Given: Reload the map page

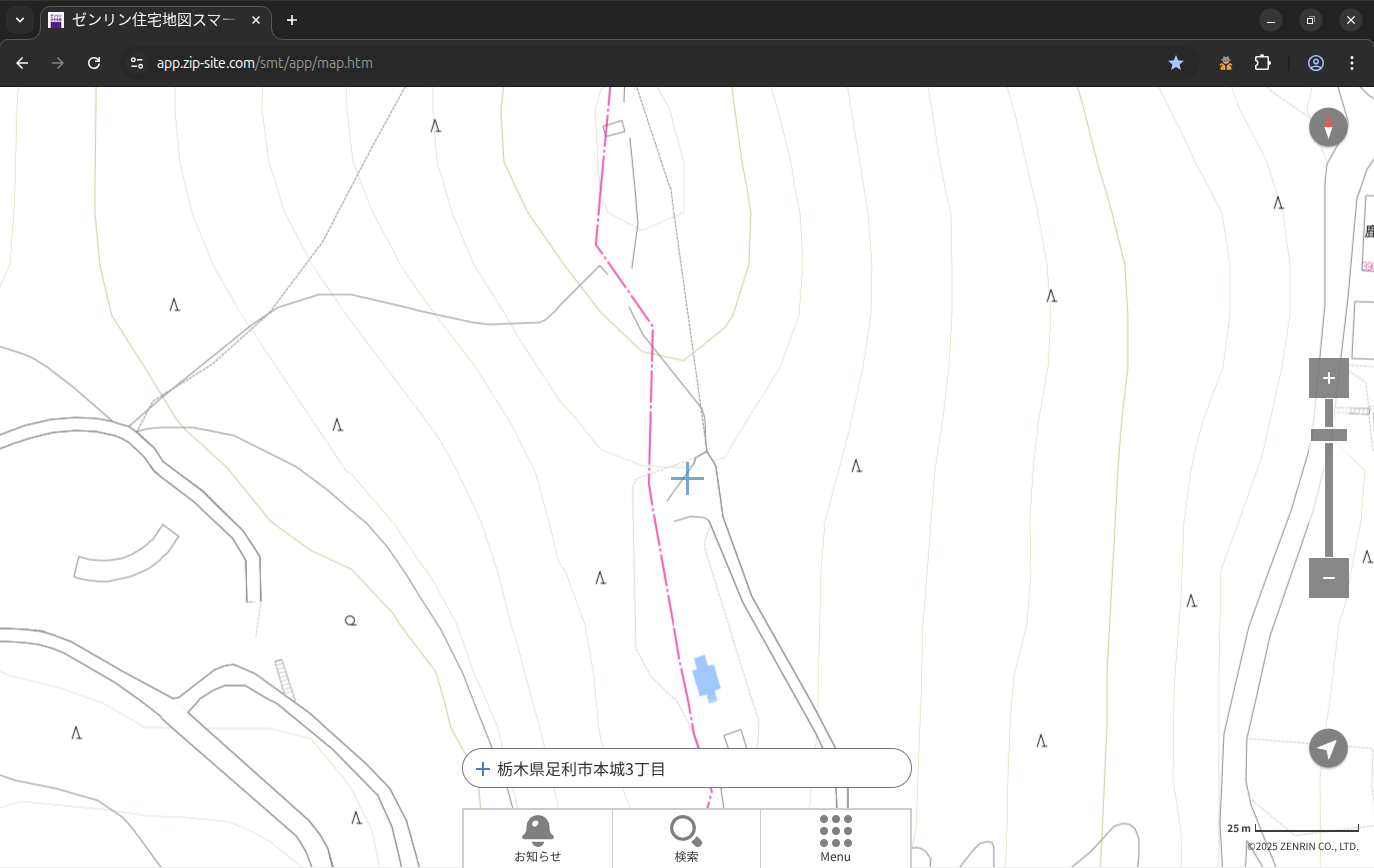Looking at the screenshot, I should [x=94, y=63].
